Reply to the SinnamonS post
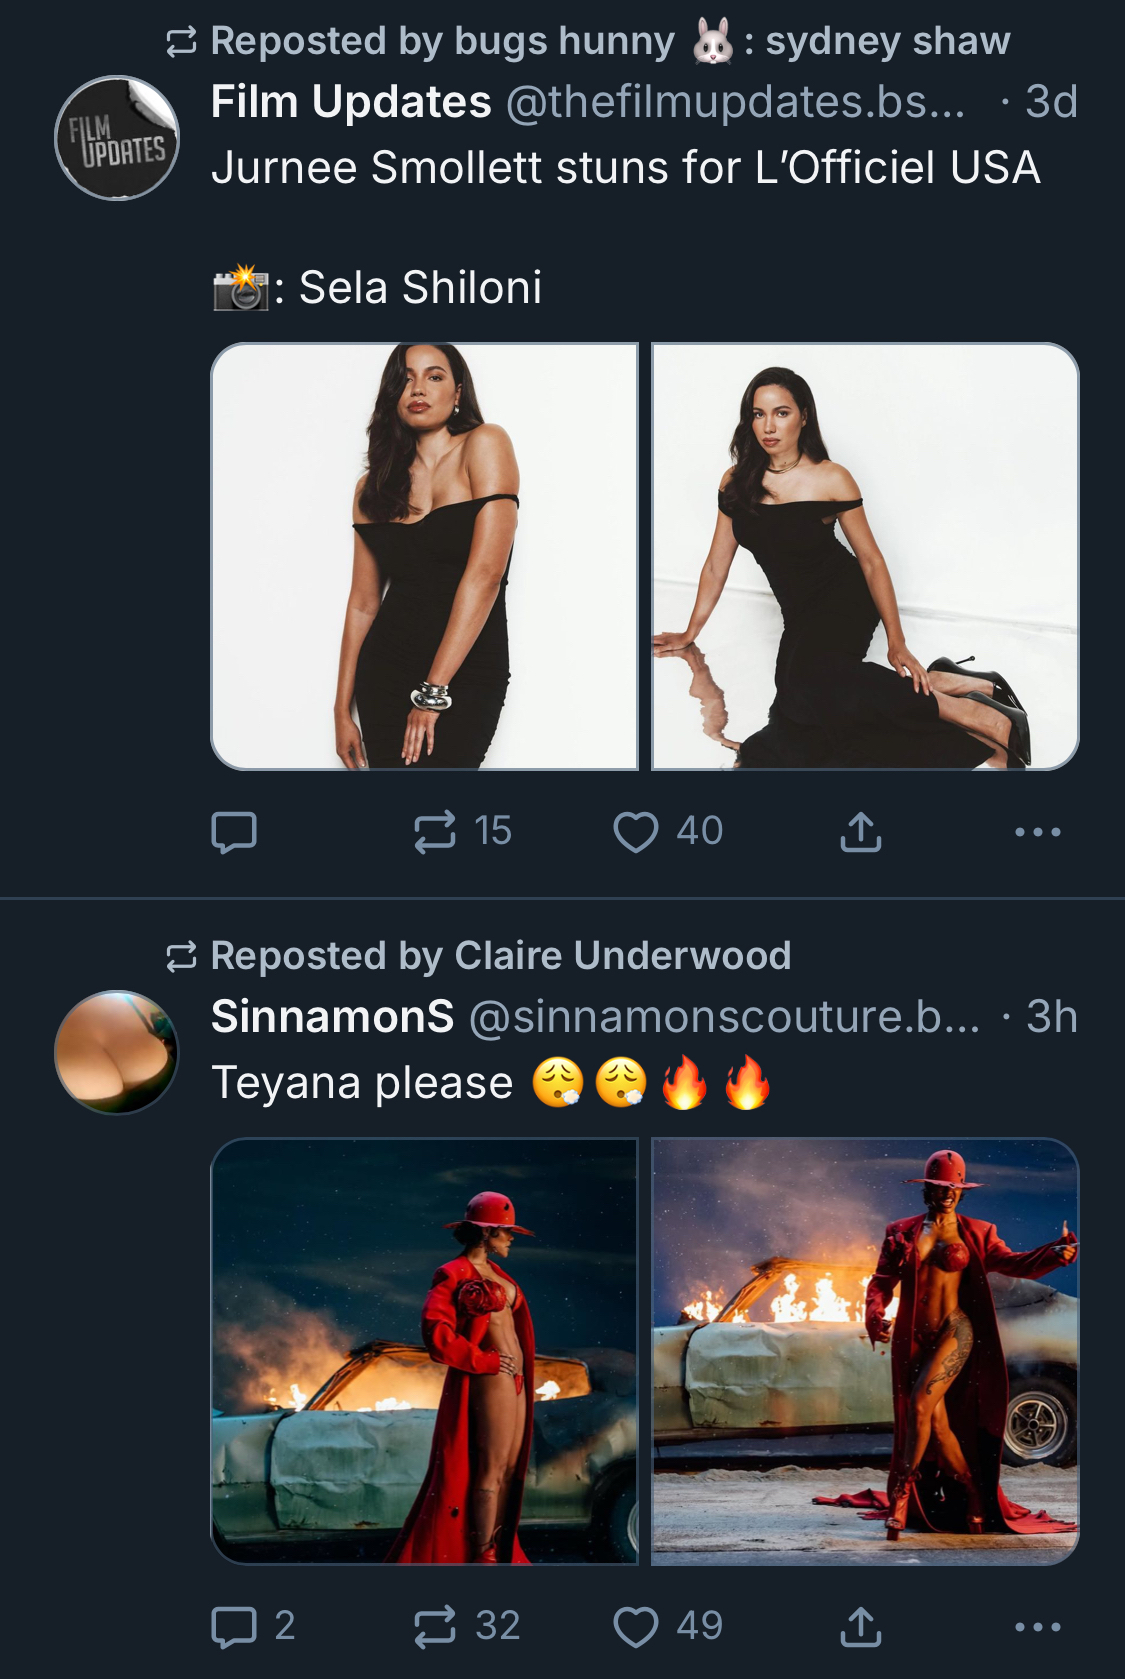1125x1679 pixels. point(234,1627)
